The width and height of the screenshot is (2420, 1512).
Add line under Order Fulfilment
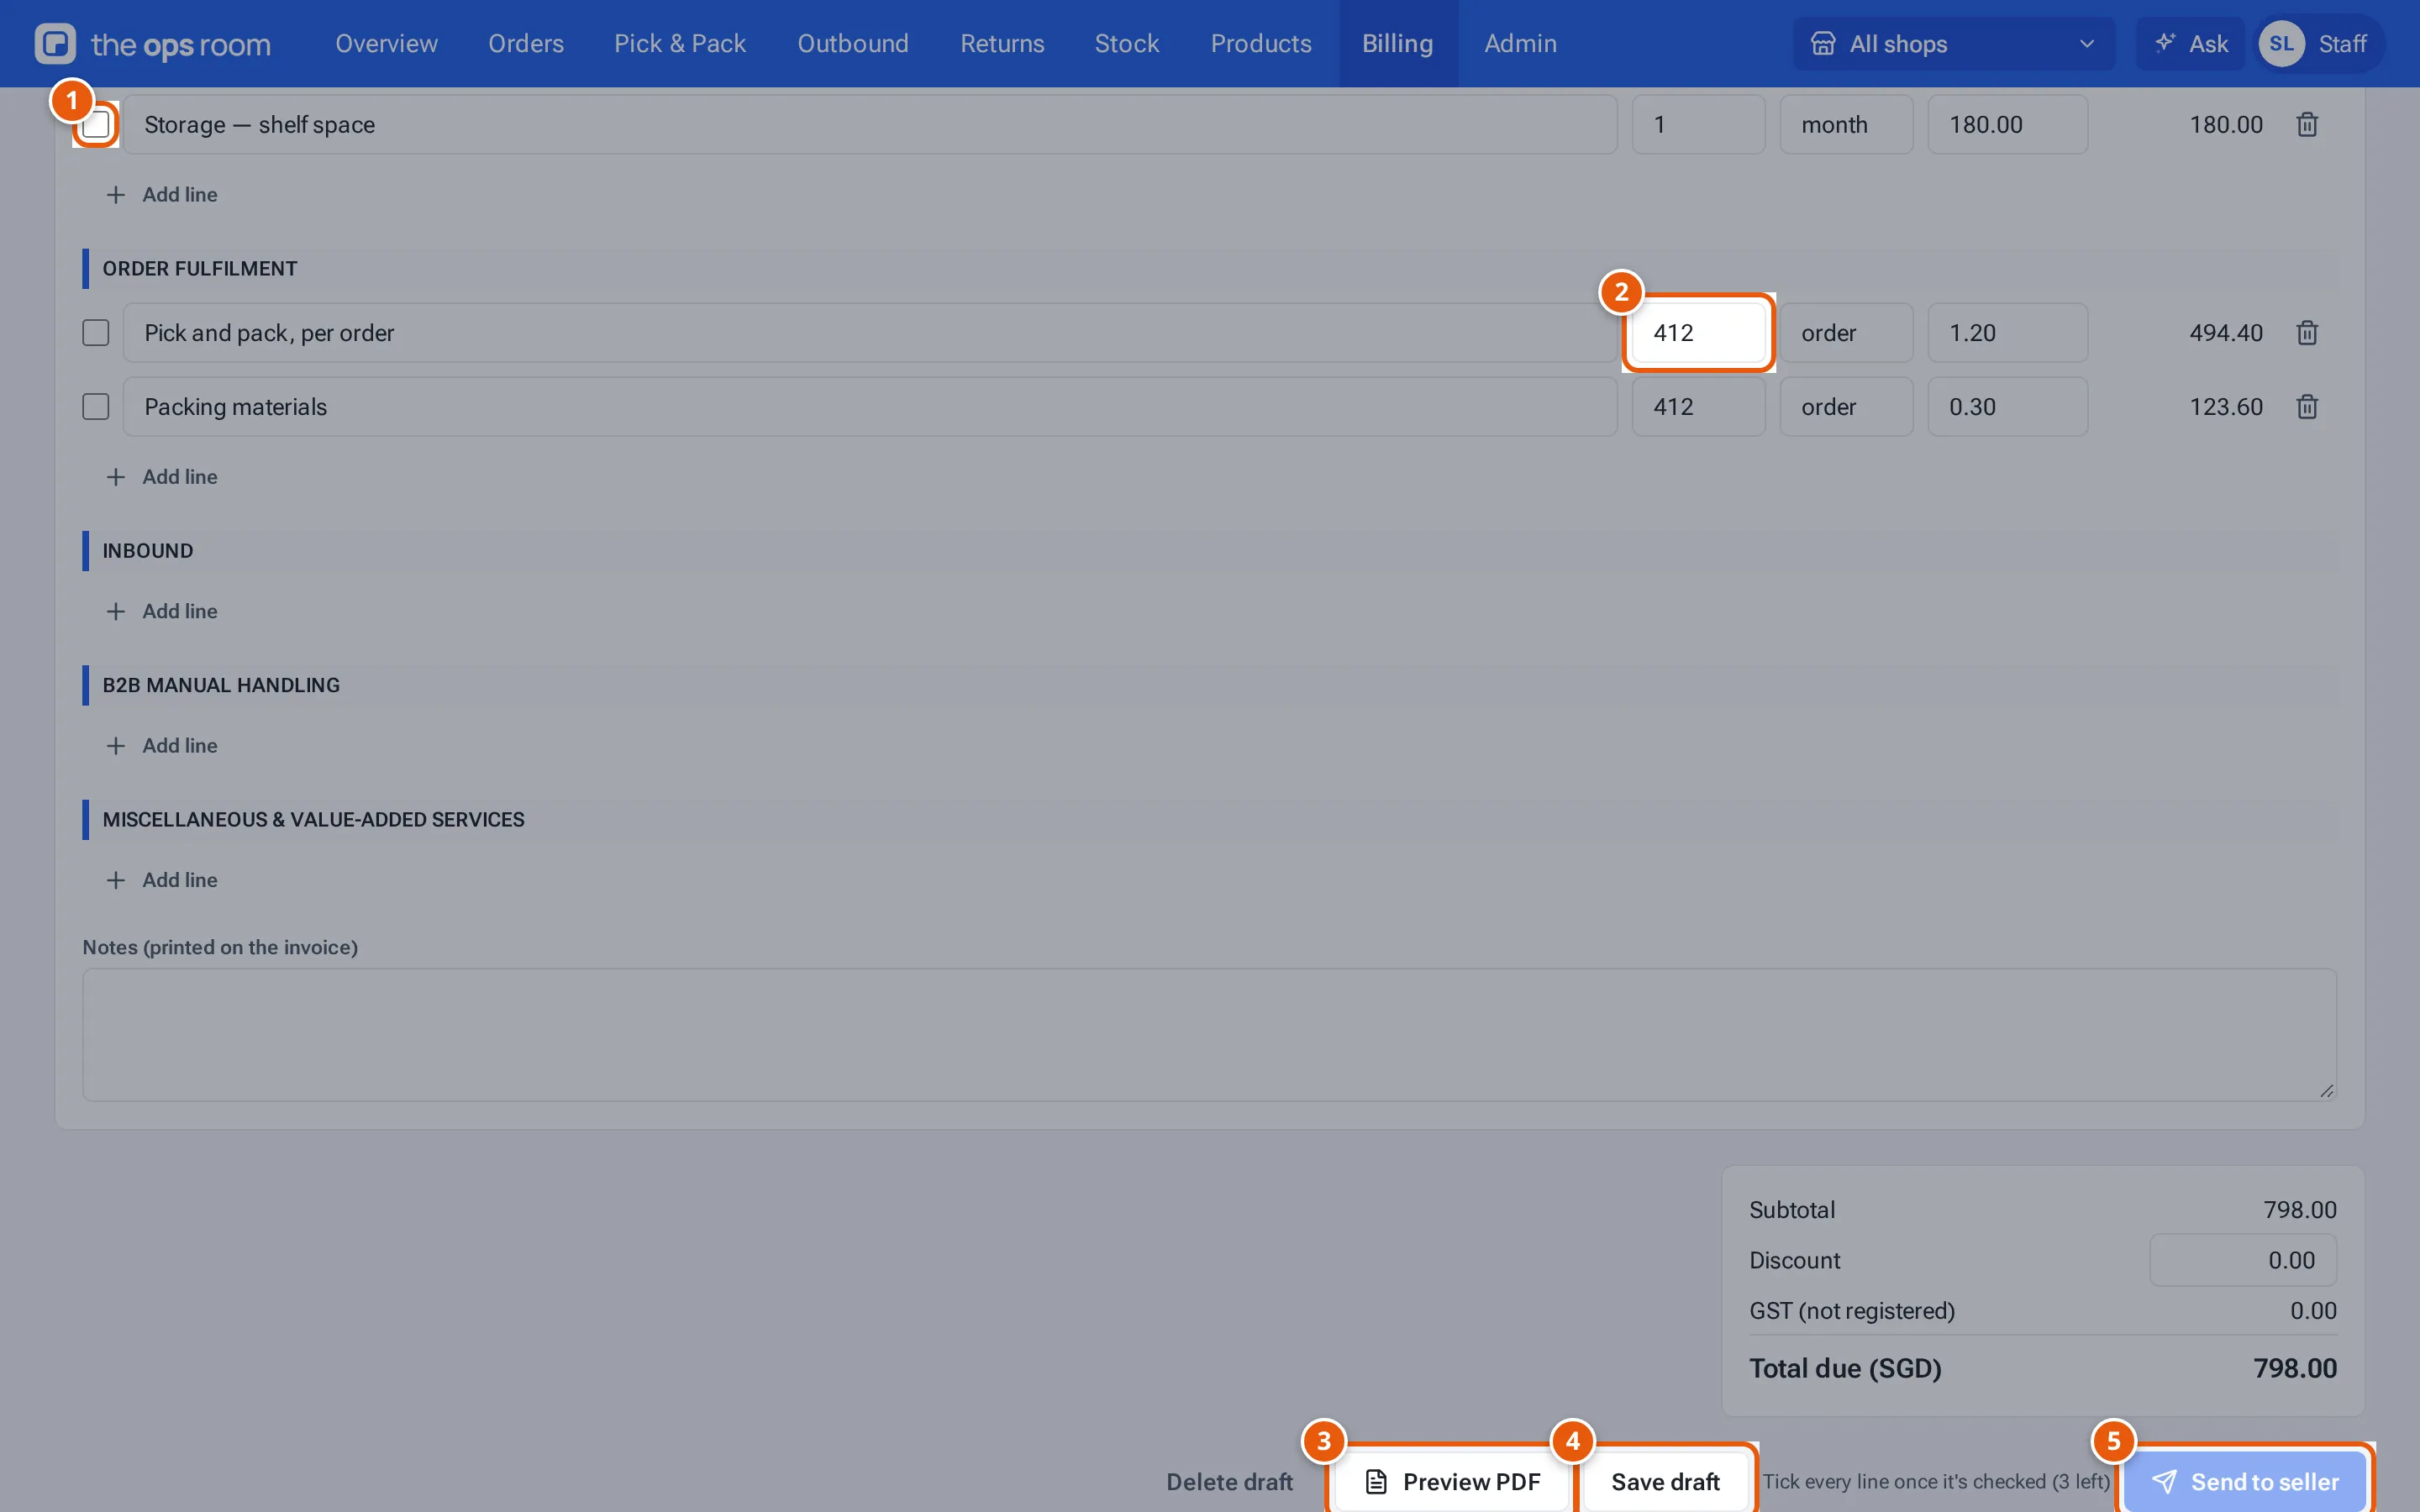[162, 477]
